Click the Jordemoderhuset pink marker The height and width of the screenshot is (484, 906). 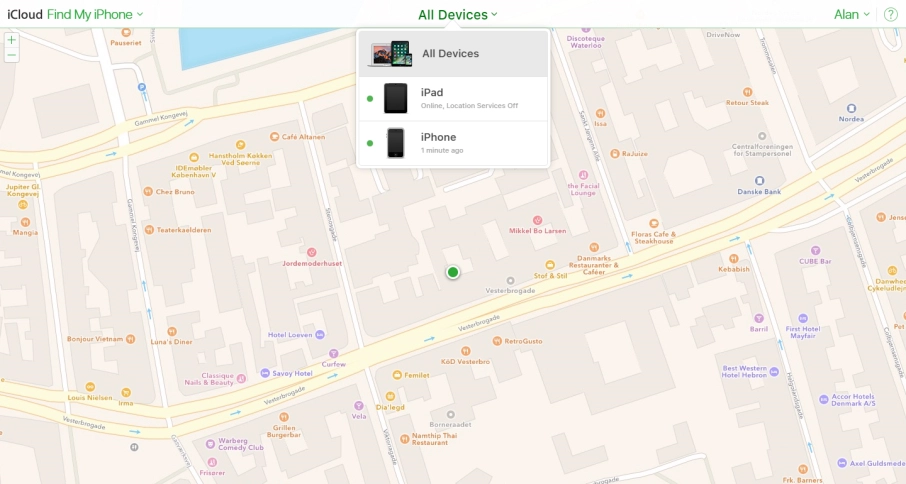pyautogui.click(x=311, y=252)
